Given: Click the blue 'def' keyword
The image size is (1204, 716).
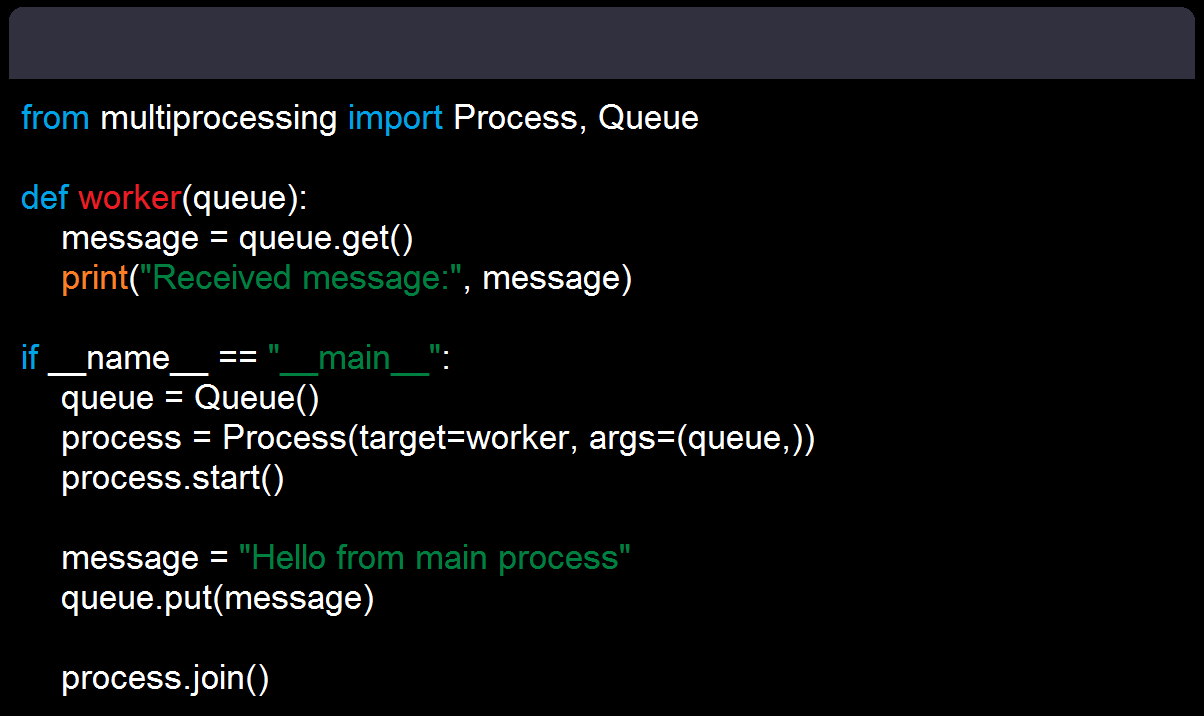Looking at the screenshot, I should click(44, 198).
